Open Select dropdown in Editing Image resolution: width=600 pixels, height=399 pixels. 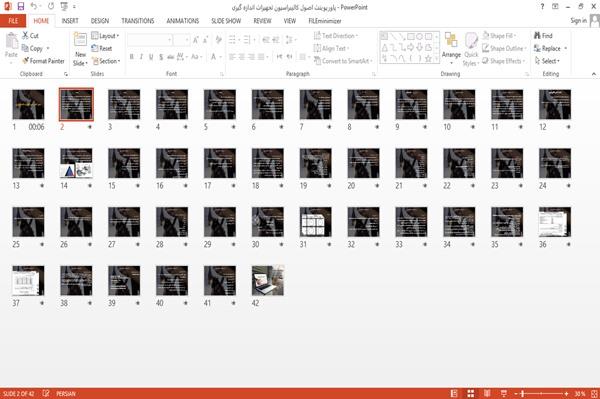point(547,61)
